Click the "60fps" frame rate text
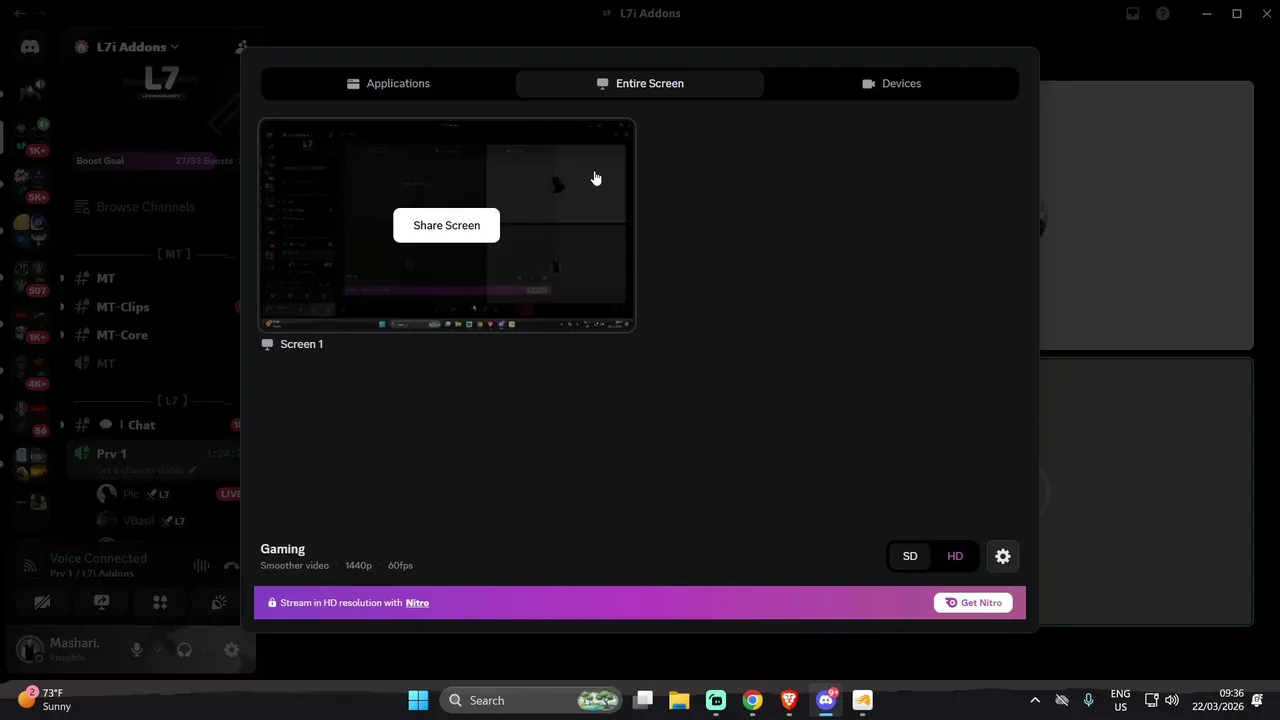 [400, 566]
